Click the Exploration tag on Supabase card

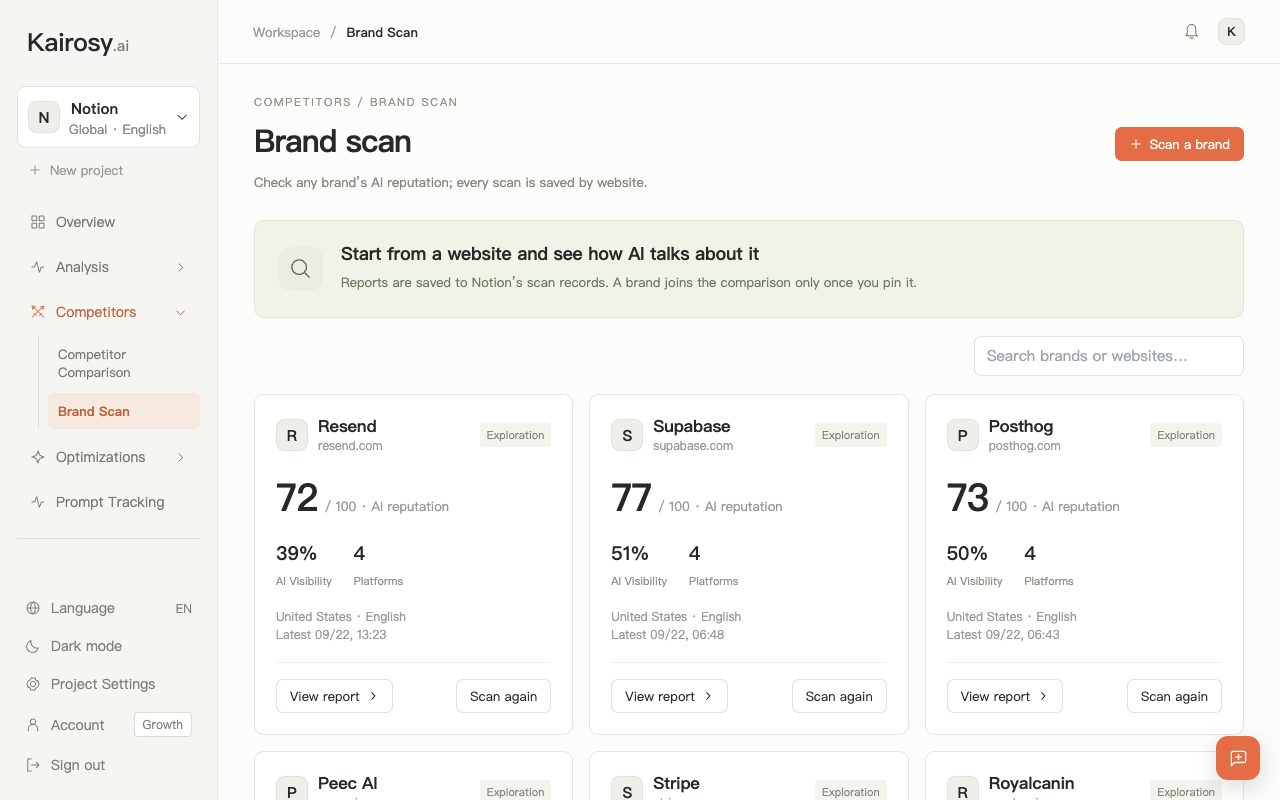pyautogui.click(x=851, y=435)
